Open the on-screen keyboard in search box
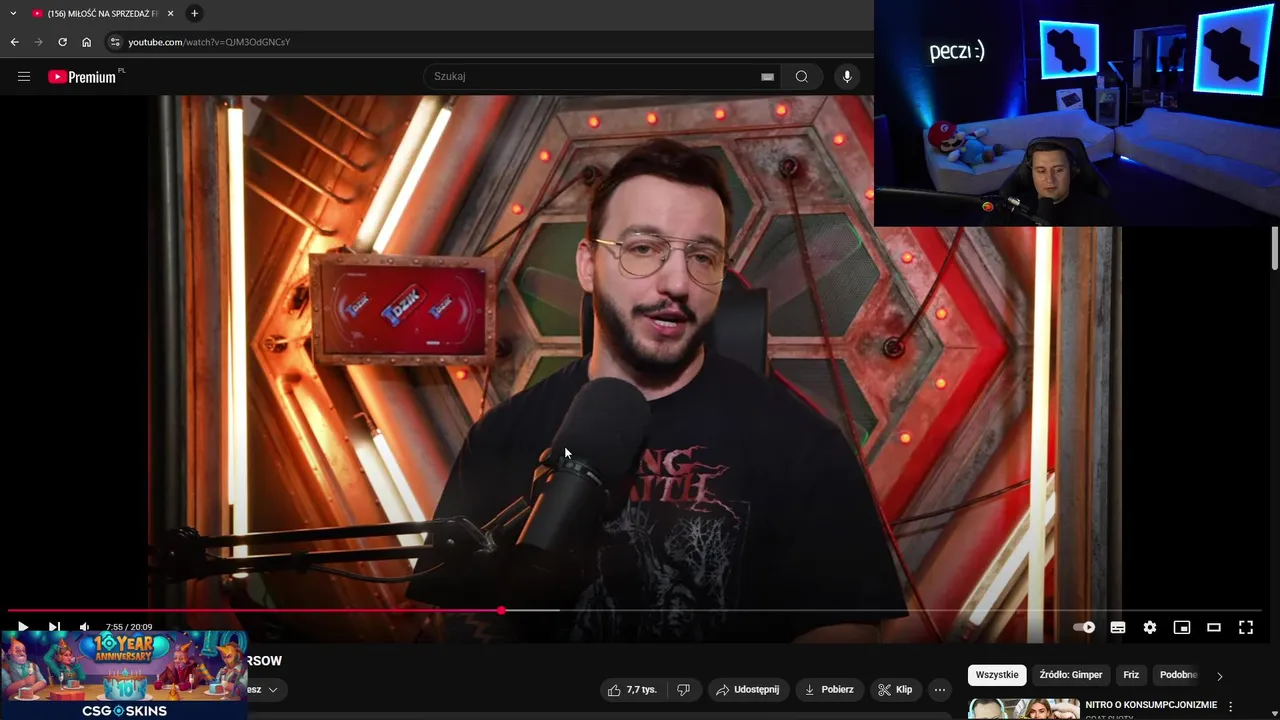 [767, 76]
